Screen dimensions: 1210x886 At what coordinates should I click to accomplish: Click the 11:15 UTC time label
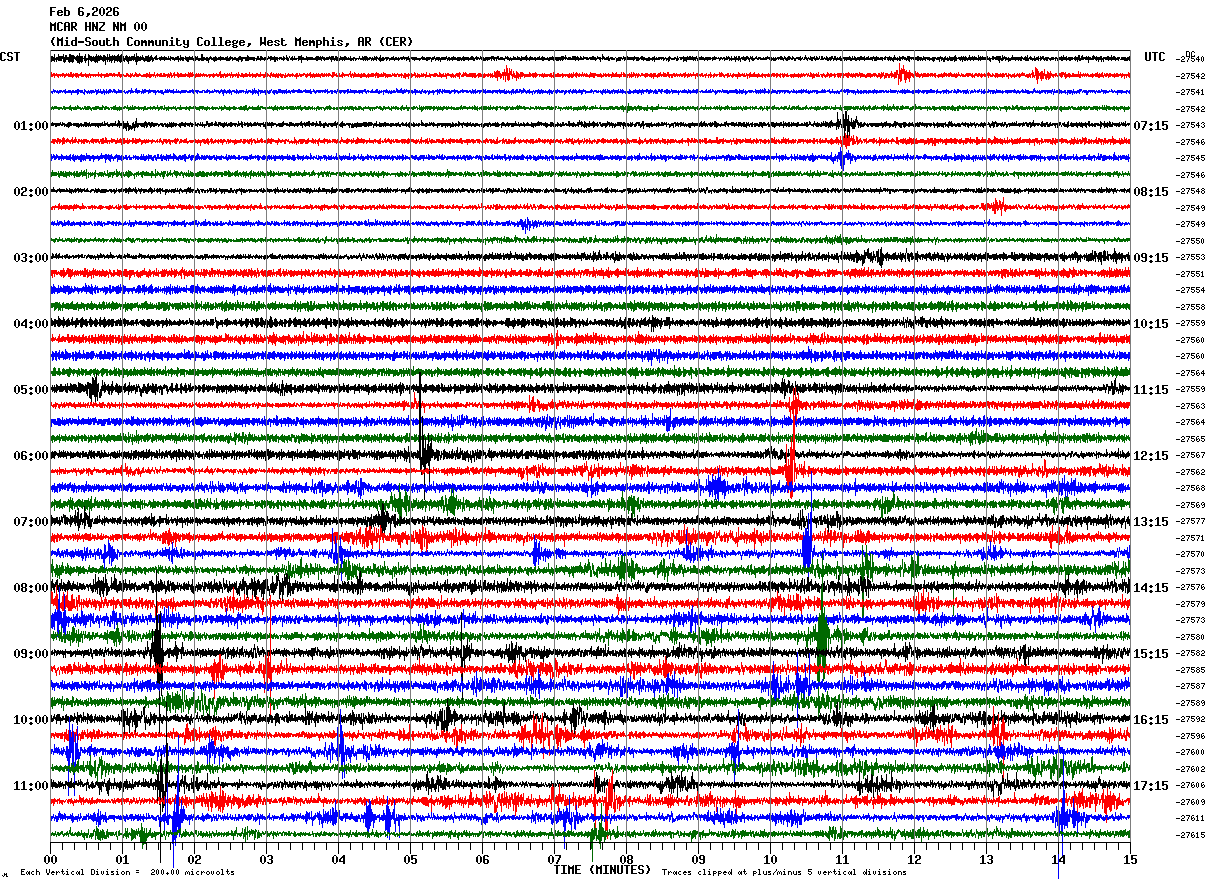[1151, 390]
